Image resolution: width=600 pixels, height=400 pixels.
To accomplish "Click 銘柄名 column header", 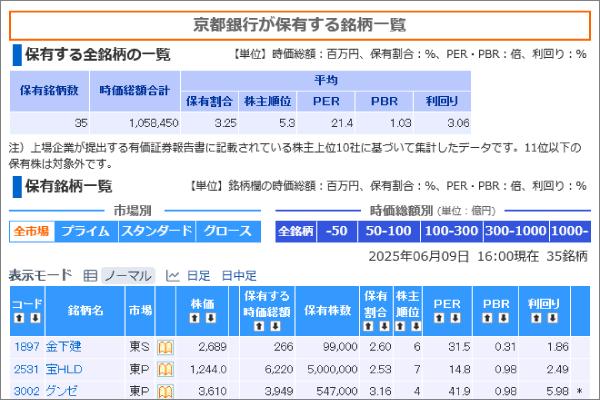I will [x=85, y=310].
